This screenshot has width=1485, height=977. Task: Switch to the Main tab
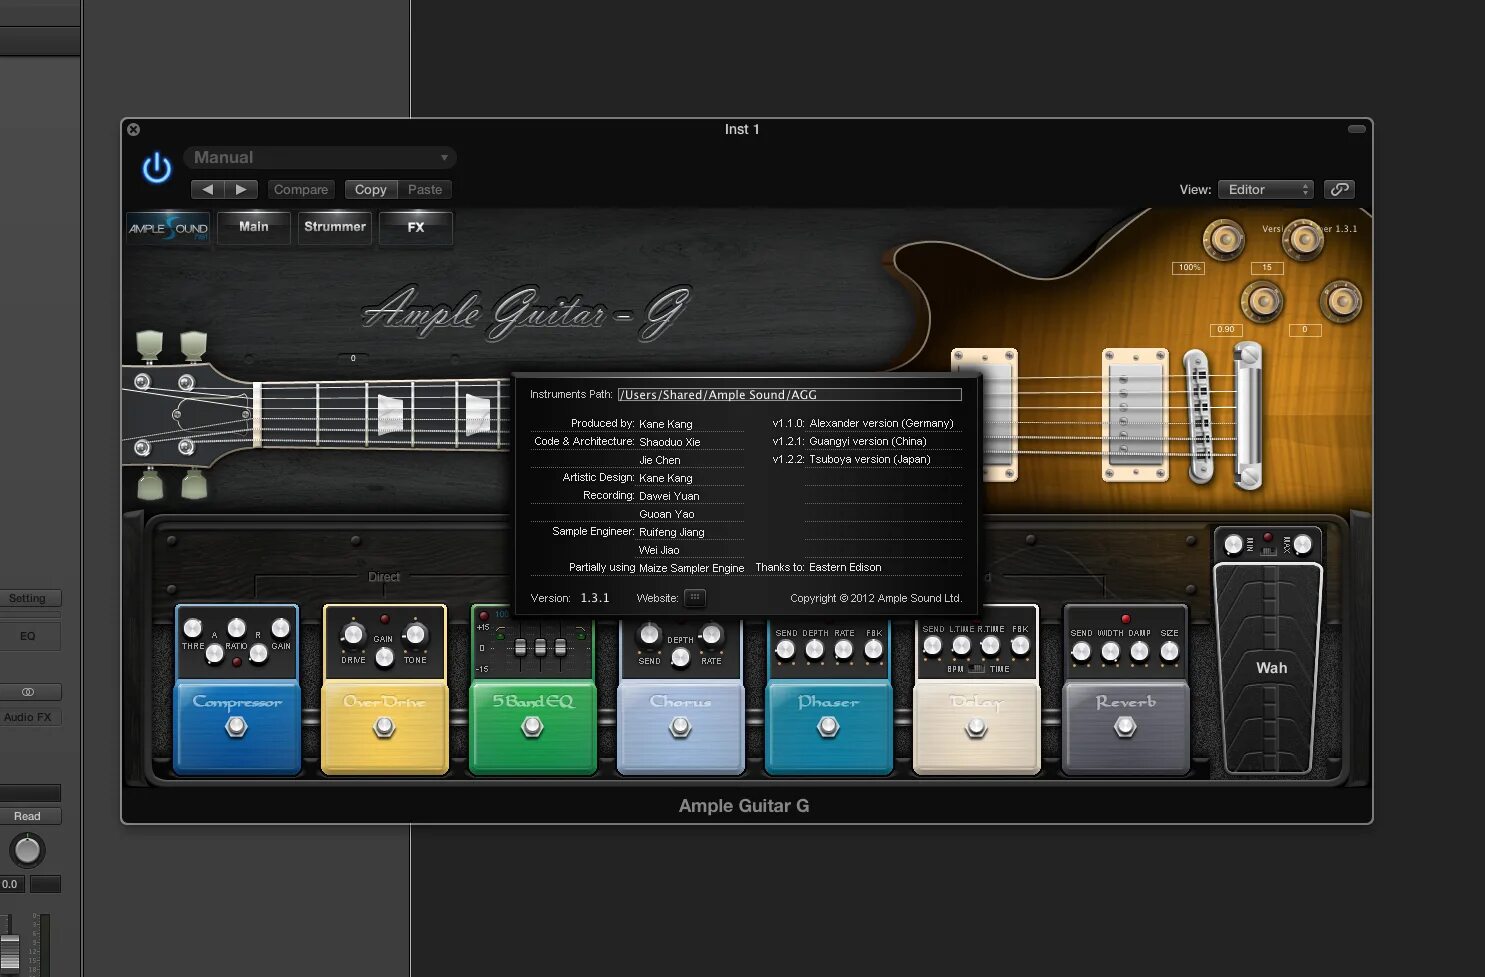pos(254,227)
